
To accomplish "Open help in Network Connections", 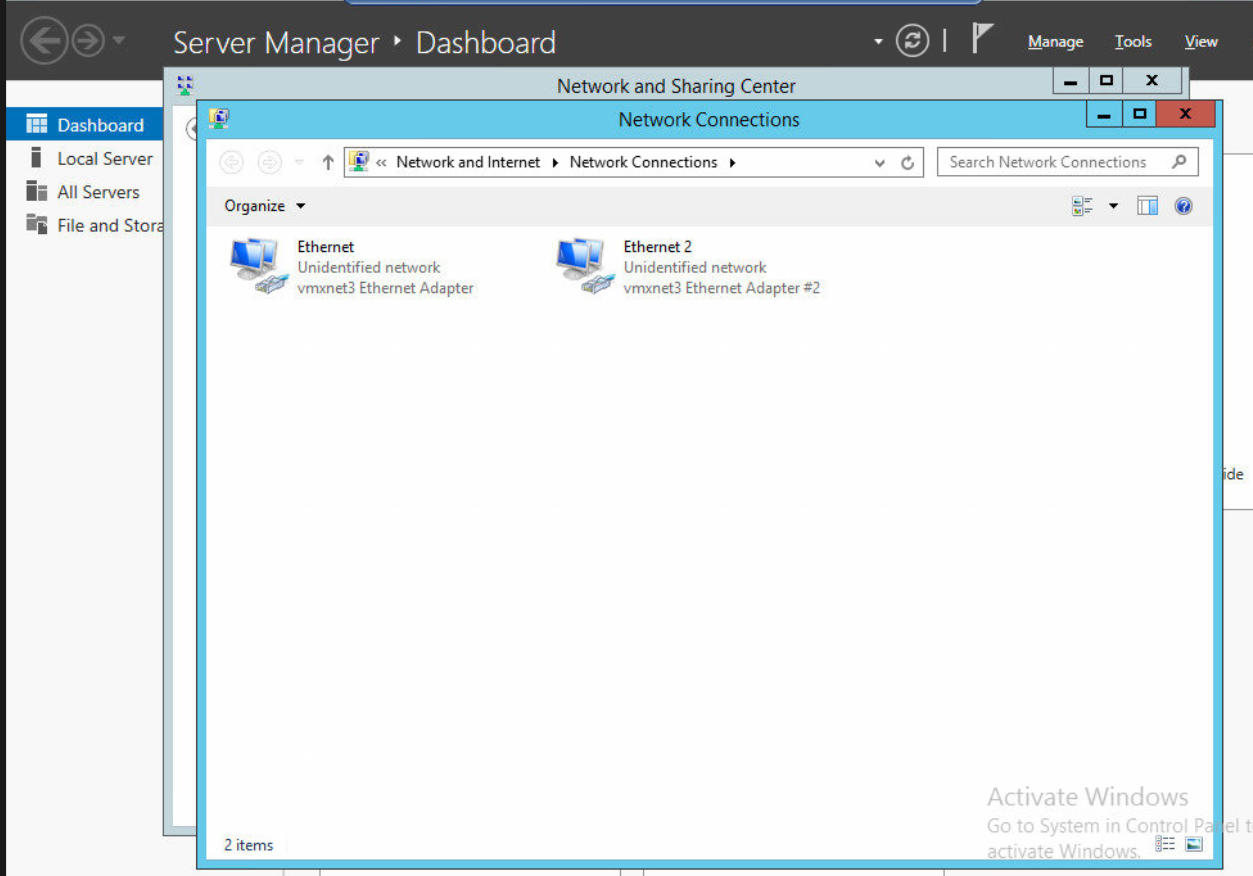I will [1183, 206].
